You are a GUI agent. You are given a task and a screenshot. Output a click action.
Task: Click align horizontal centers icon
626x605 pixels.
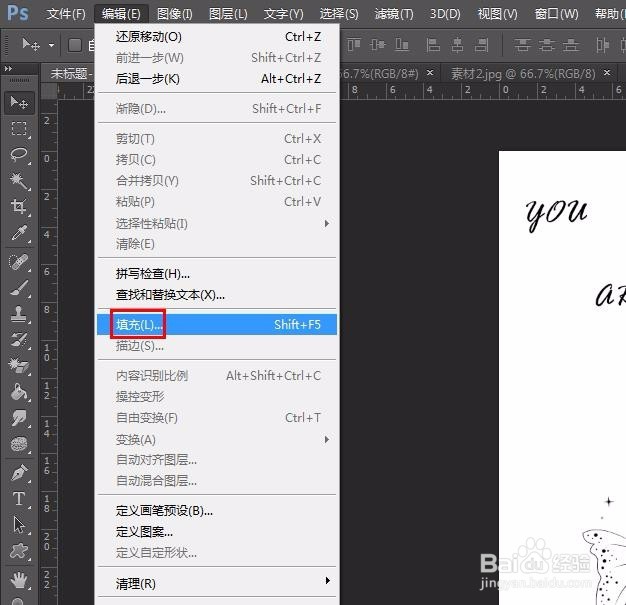457,45
